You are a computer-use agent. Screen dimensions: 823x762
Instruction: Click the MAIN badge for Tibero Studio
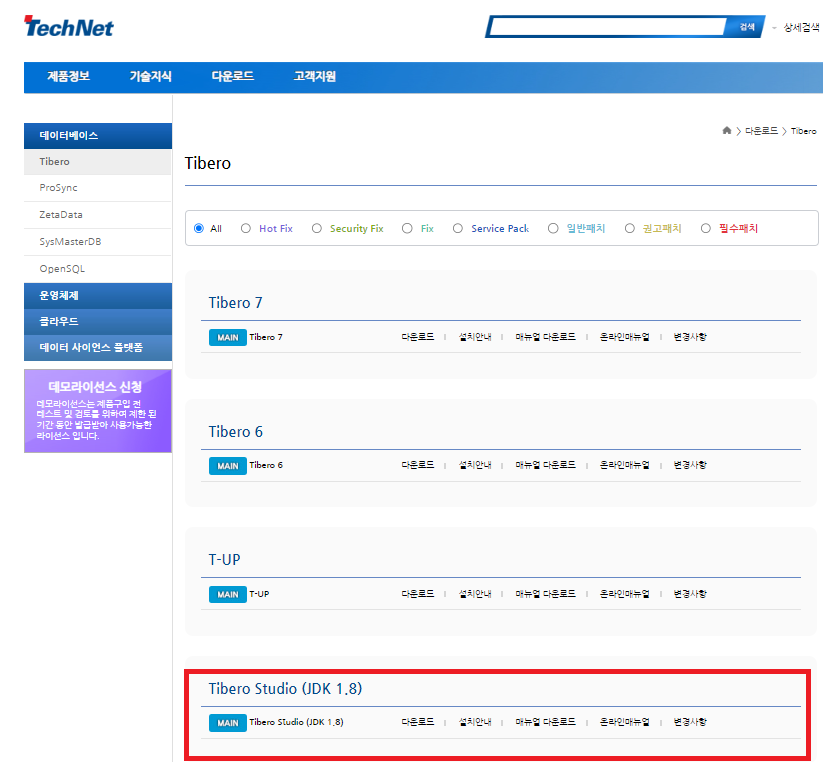(227, 723)
